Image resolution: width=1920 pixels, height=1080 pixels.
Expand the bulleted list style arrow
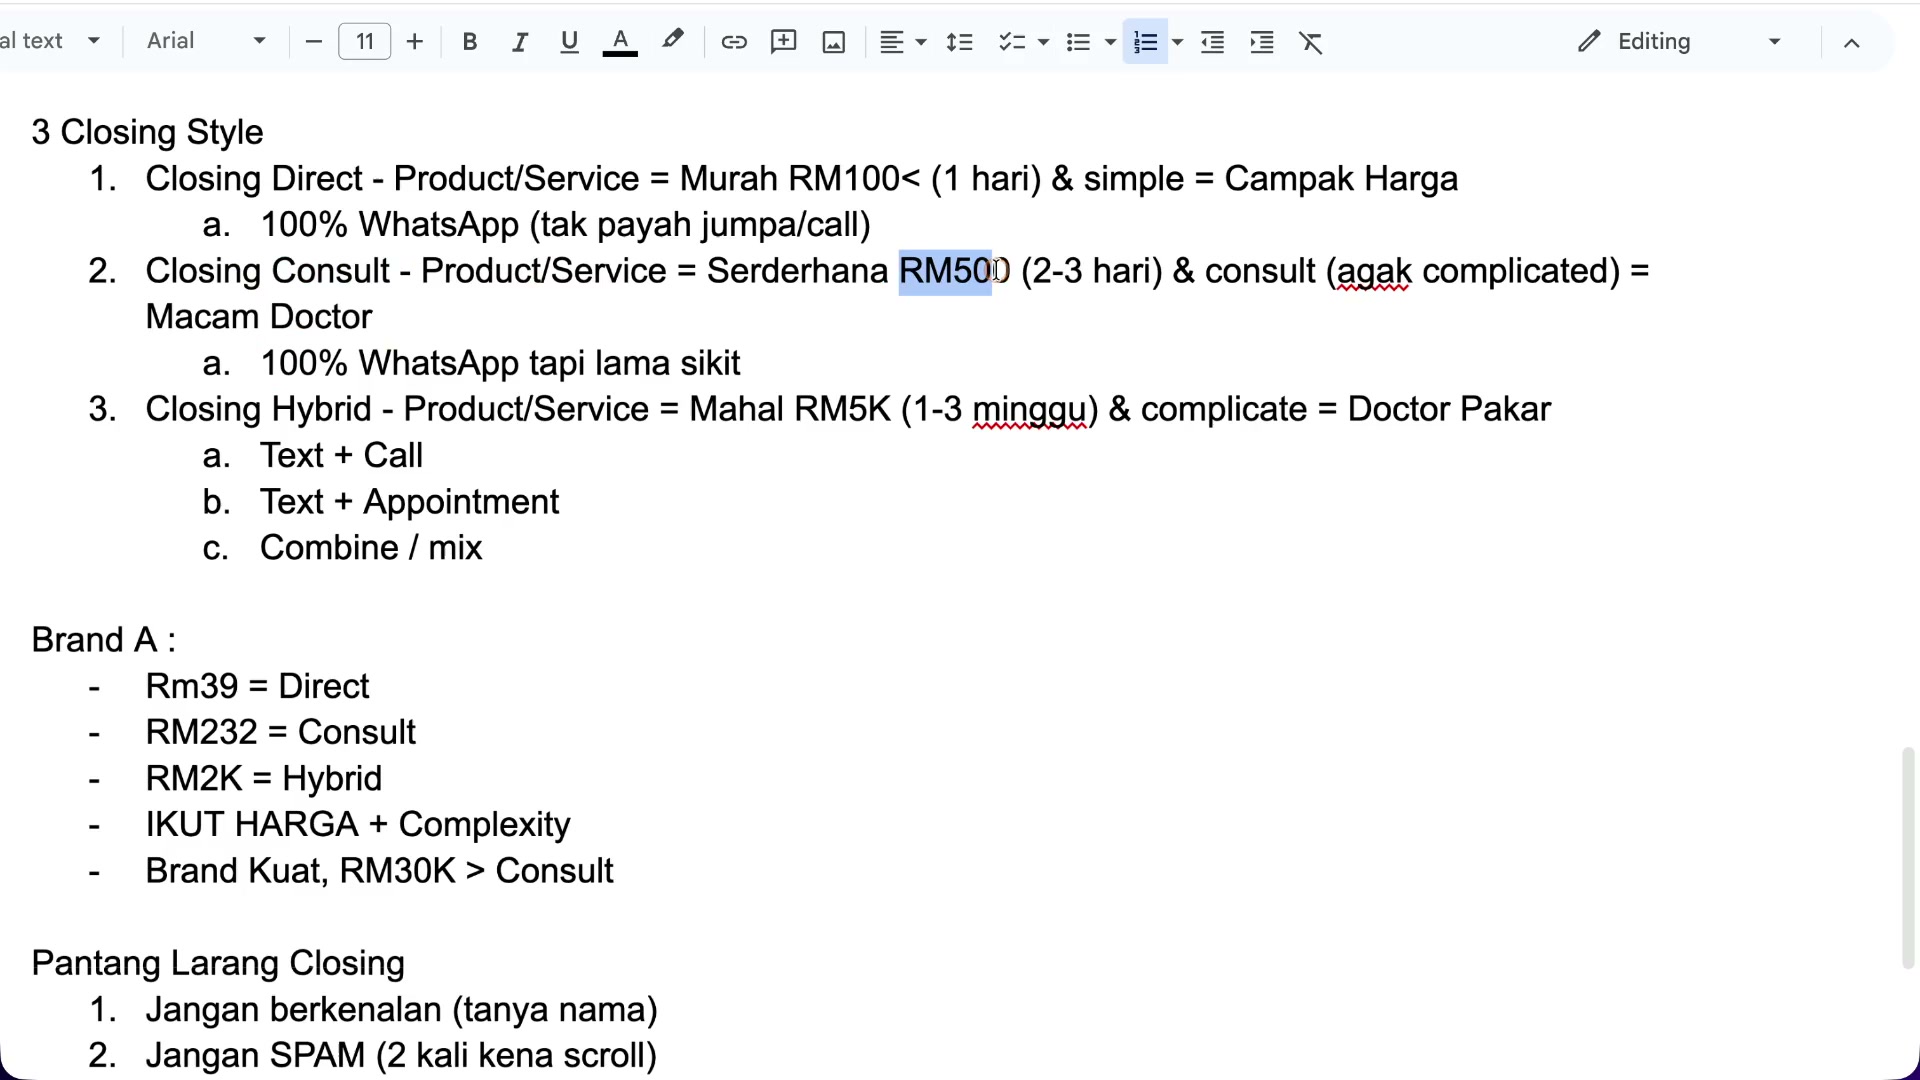[1110, 42]
